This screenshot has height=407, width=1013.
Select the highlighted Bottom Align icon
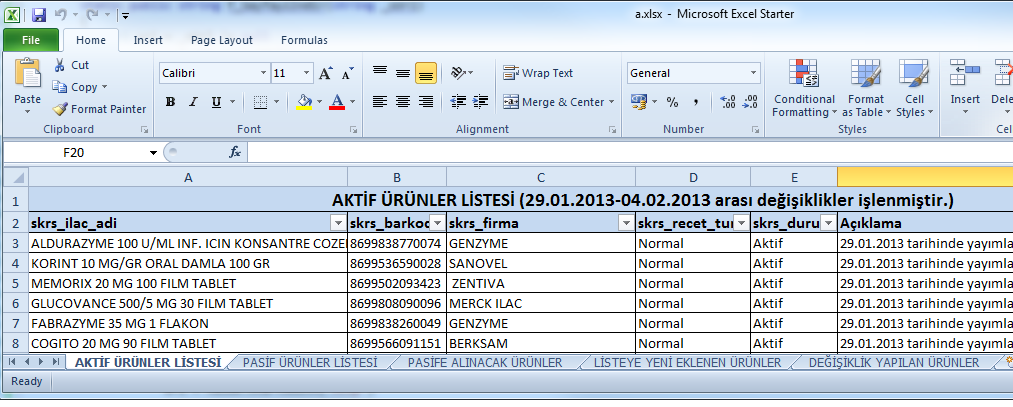(x=426, y=73)
